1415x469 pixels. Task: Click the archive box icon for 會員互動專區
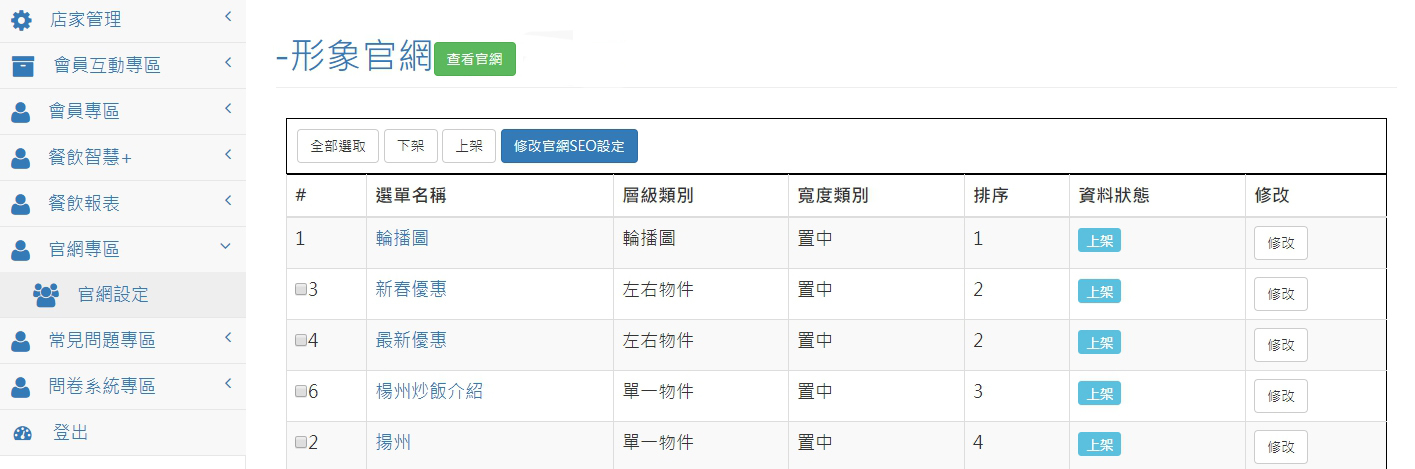pyautogui.click(x=22, y=66)
